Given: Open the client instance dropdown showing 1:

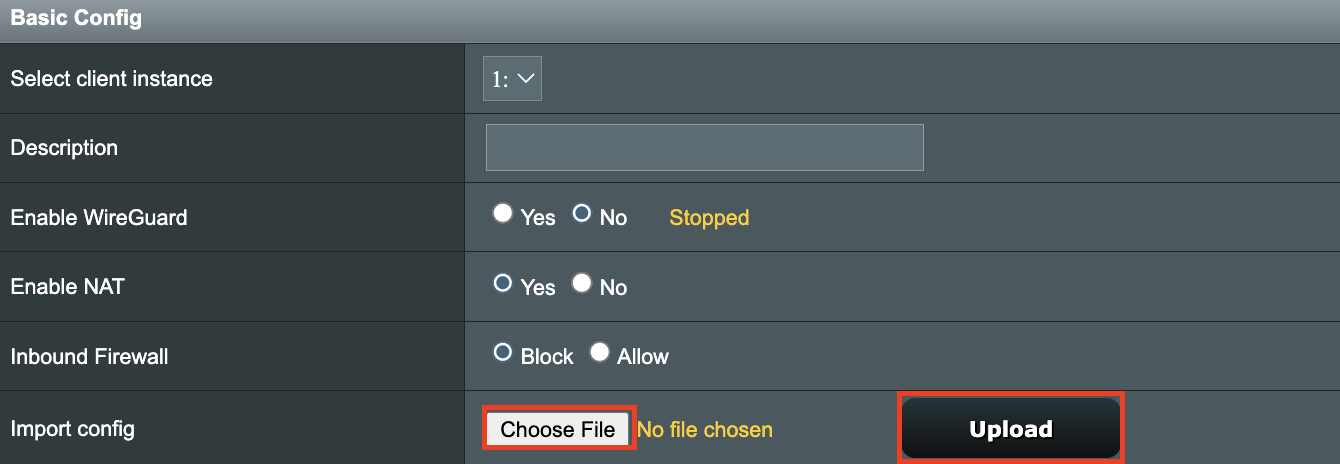Looking at the screenshot, I should [x=512, y=78].
